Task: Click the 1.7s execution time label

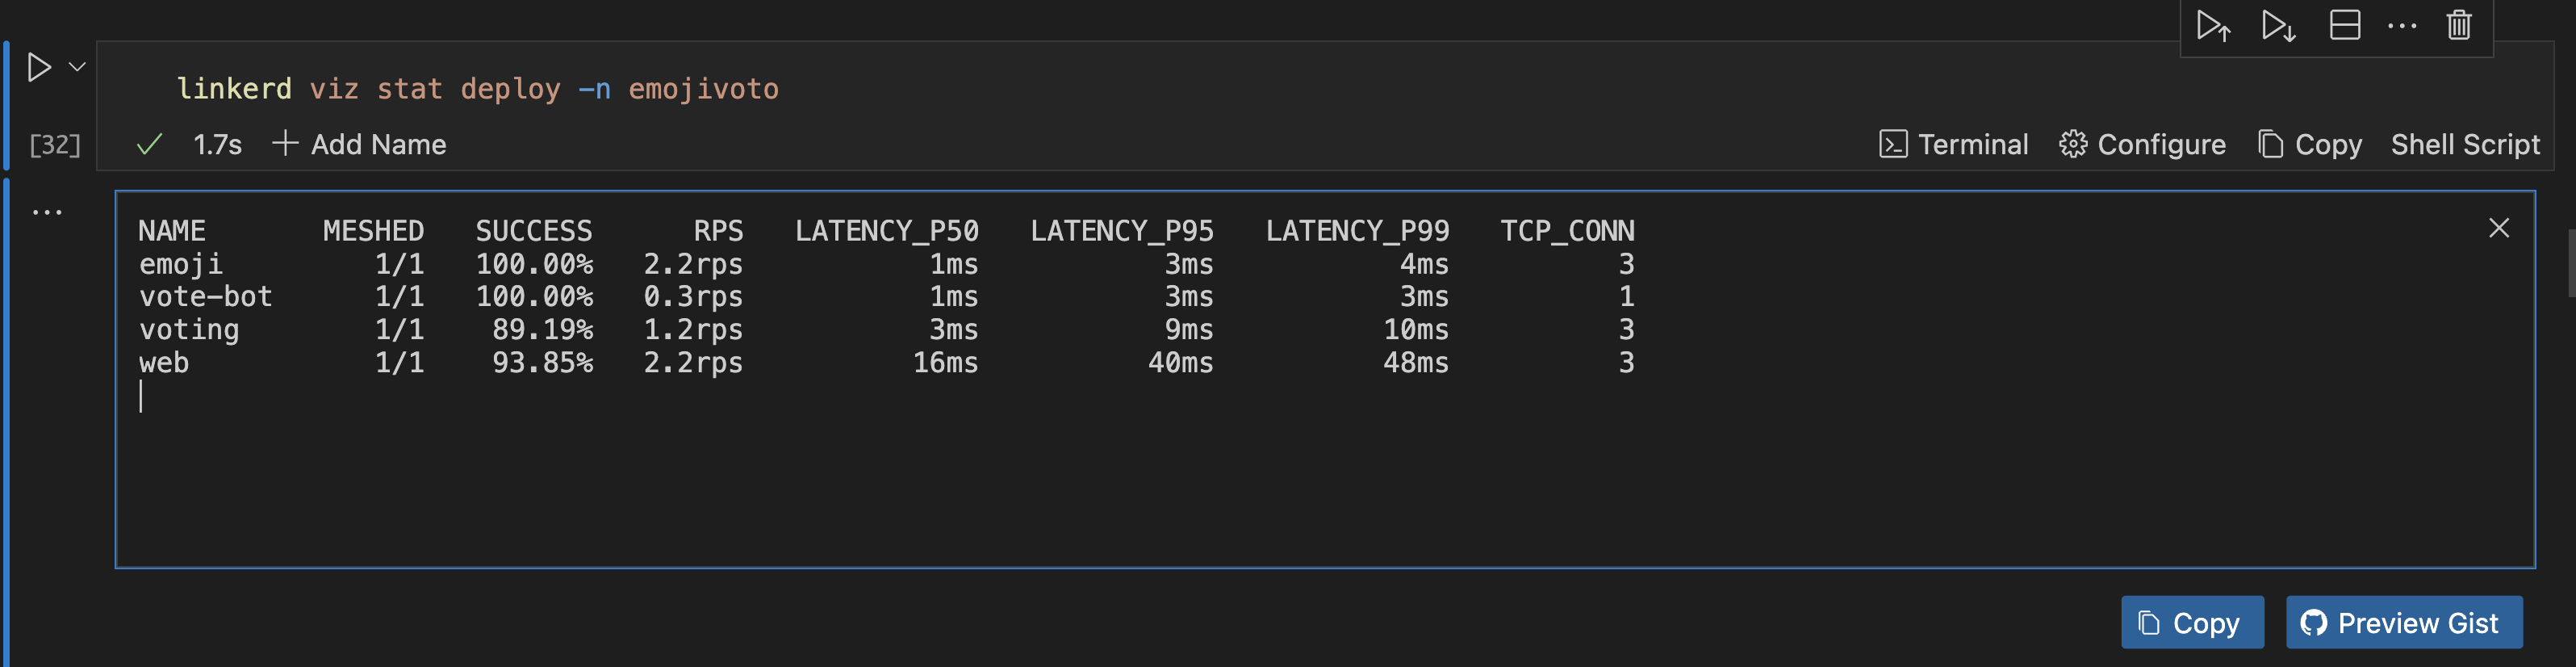Action: click(217, 145)
